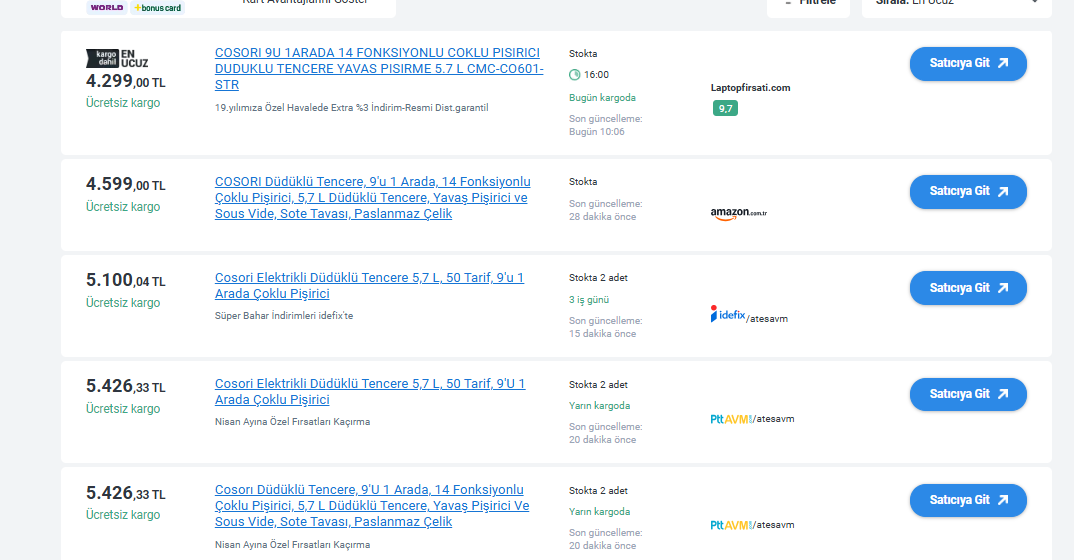Click Ücretsiz kargo under 5.100,04 TL

(x=123, y=303)
